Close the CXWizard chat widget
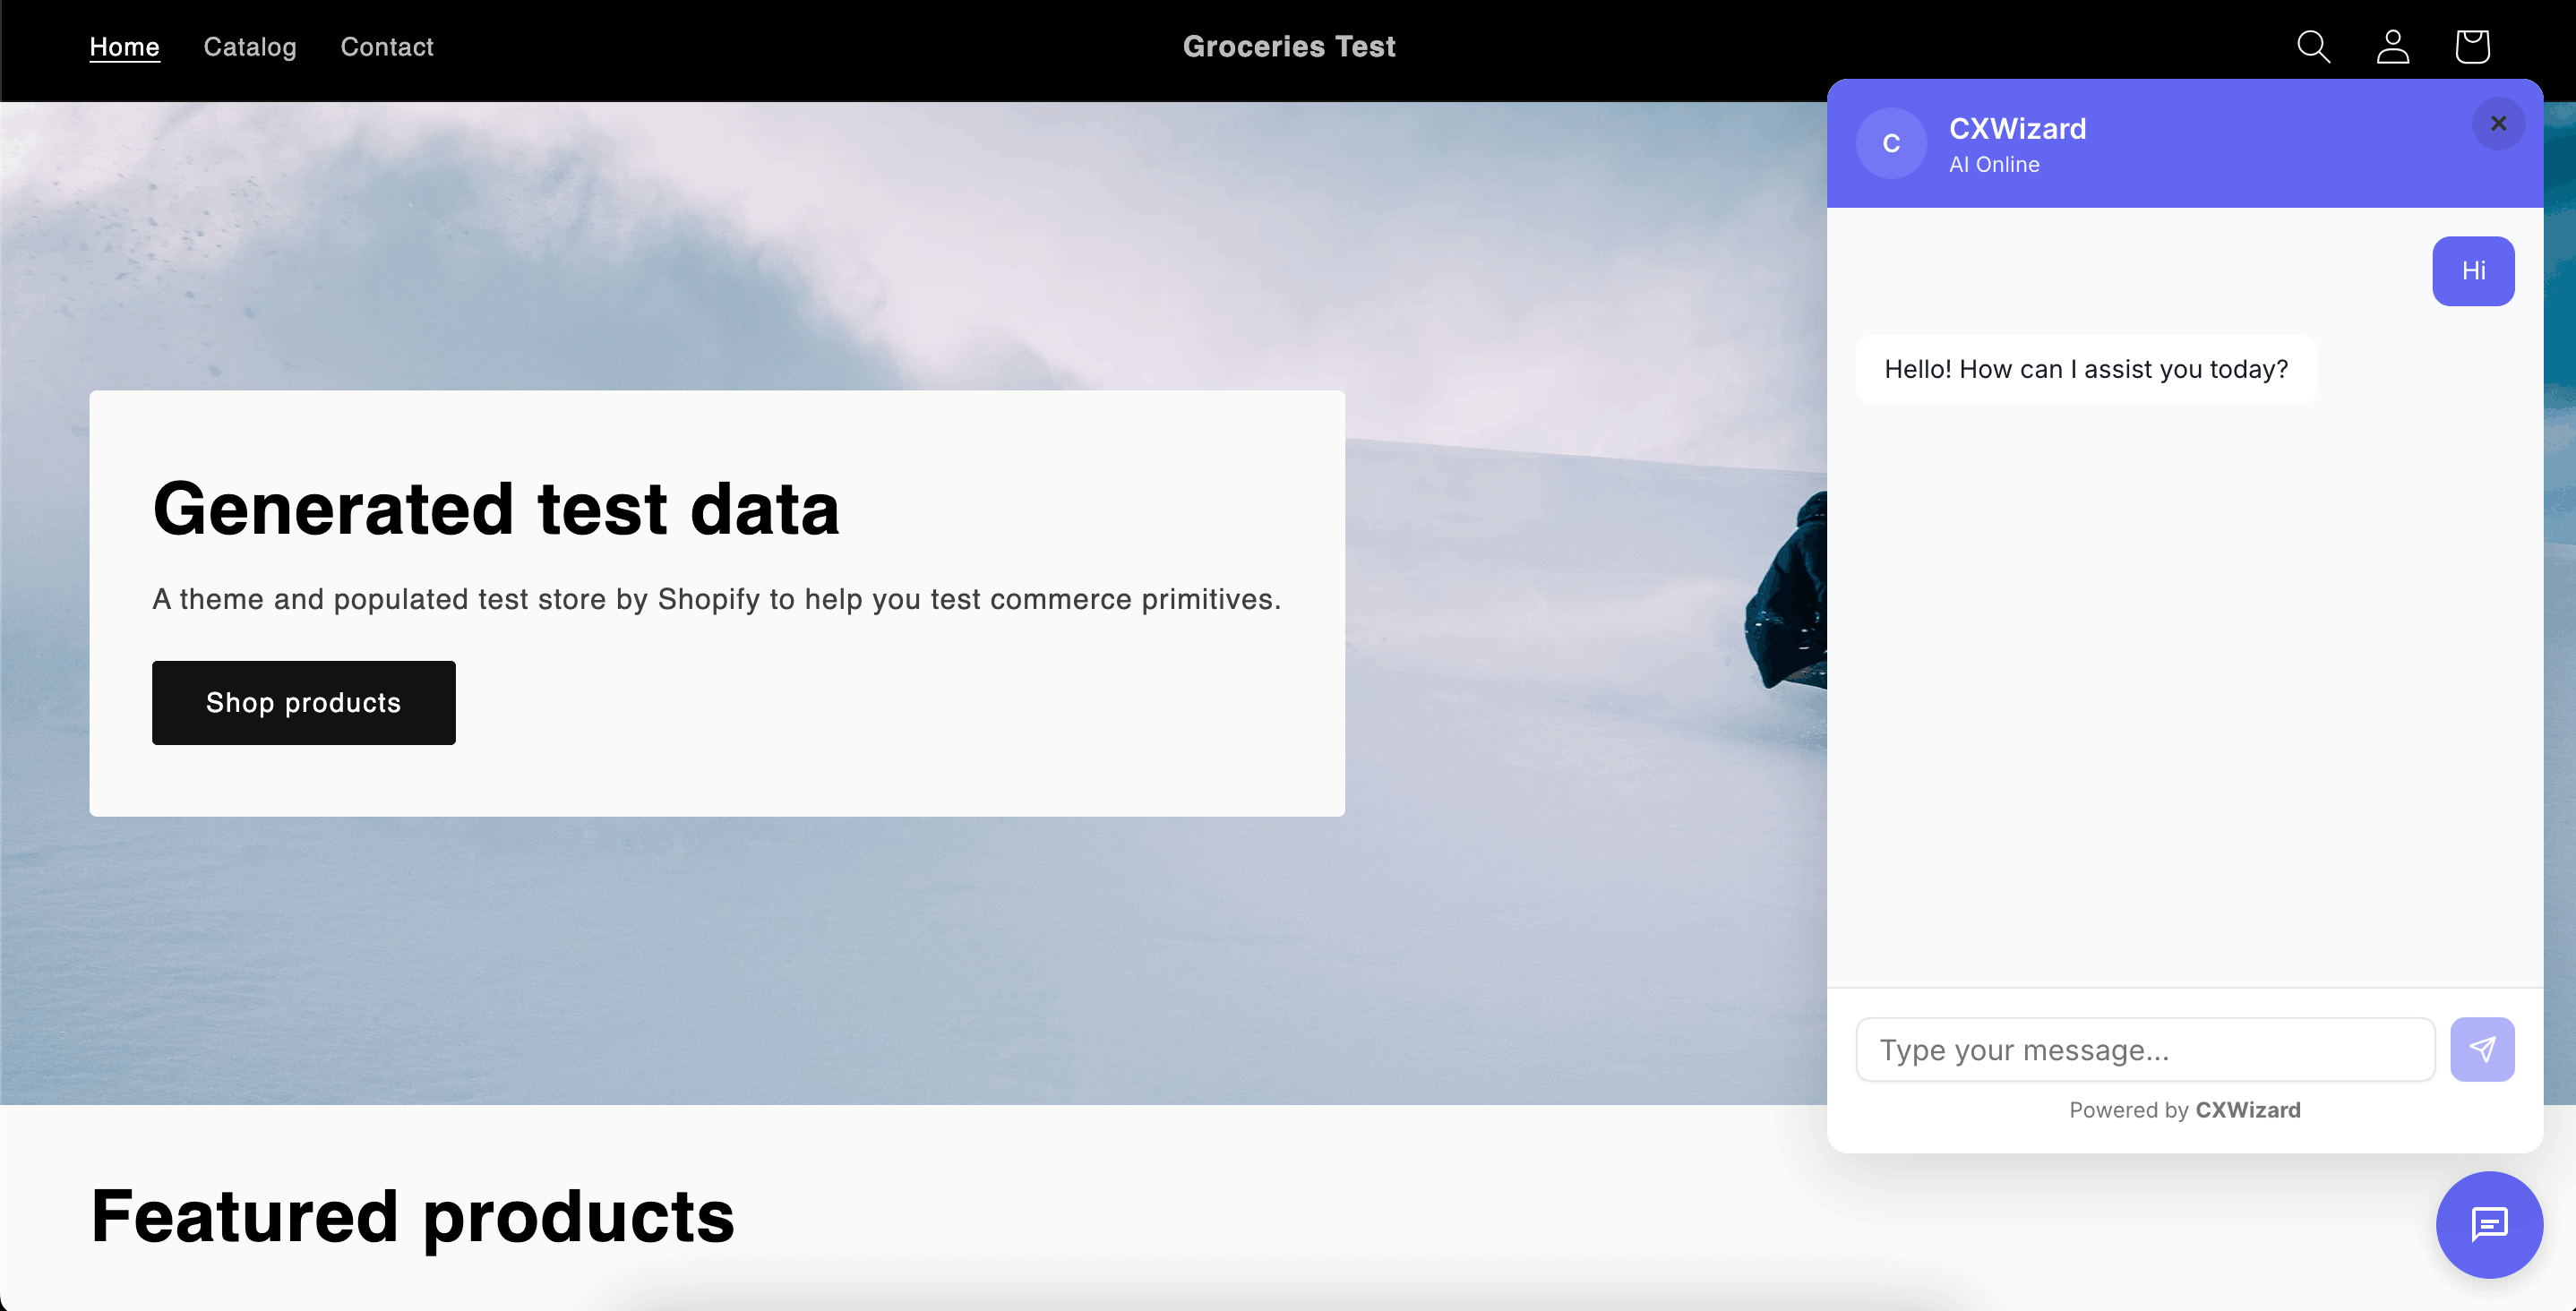This screenshot has width=2576, height=1311. pyautogui.click(x=2498, y=123)
